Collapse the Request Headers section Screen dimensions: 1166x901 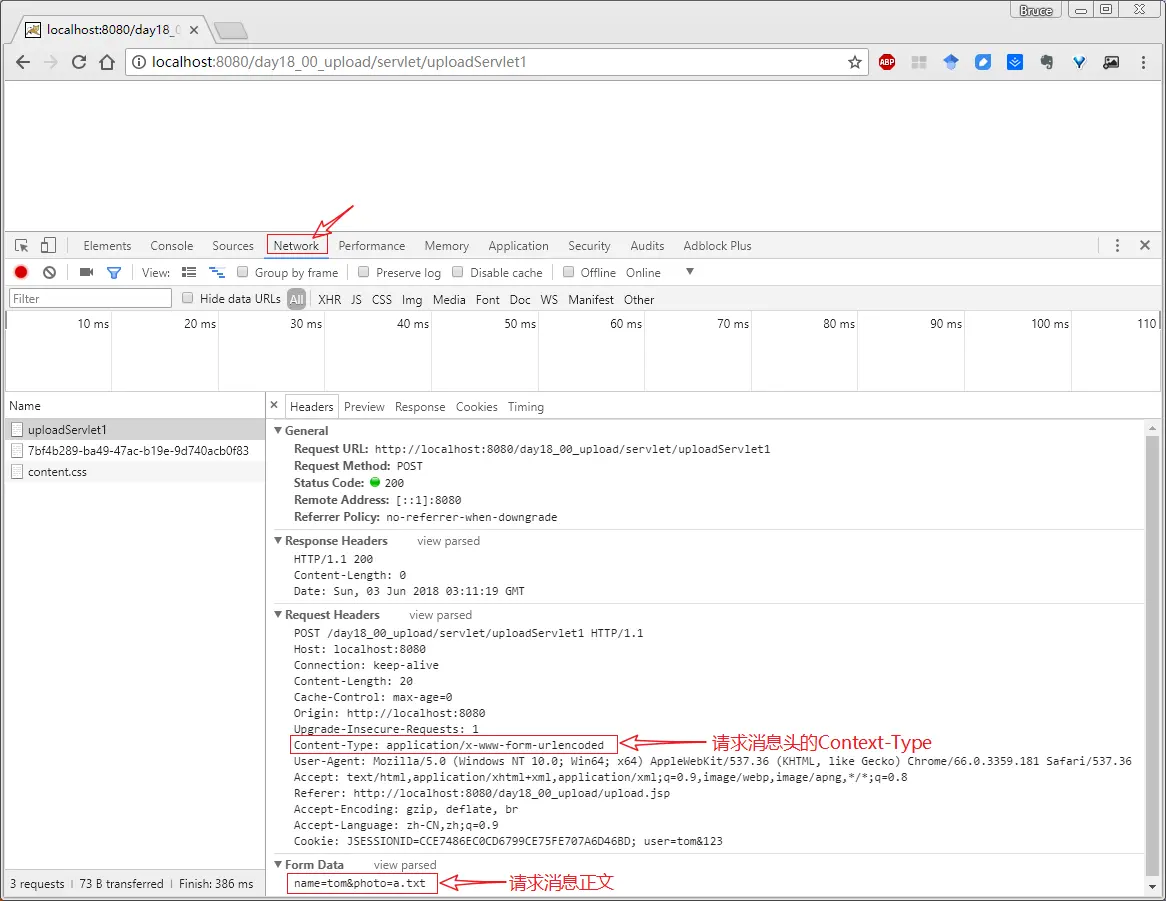click(278, 615)
